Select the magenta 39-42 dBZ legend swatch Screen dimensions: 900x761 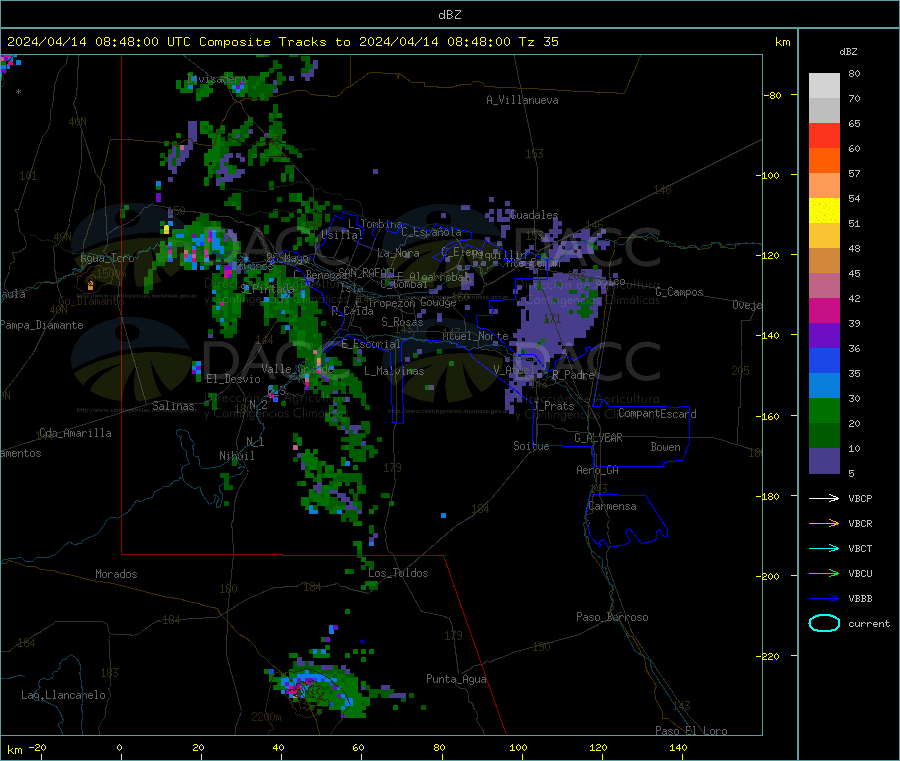click(824, 310)
